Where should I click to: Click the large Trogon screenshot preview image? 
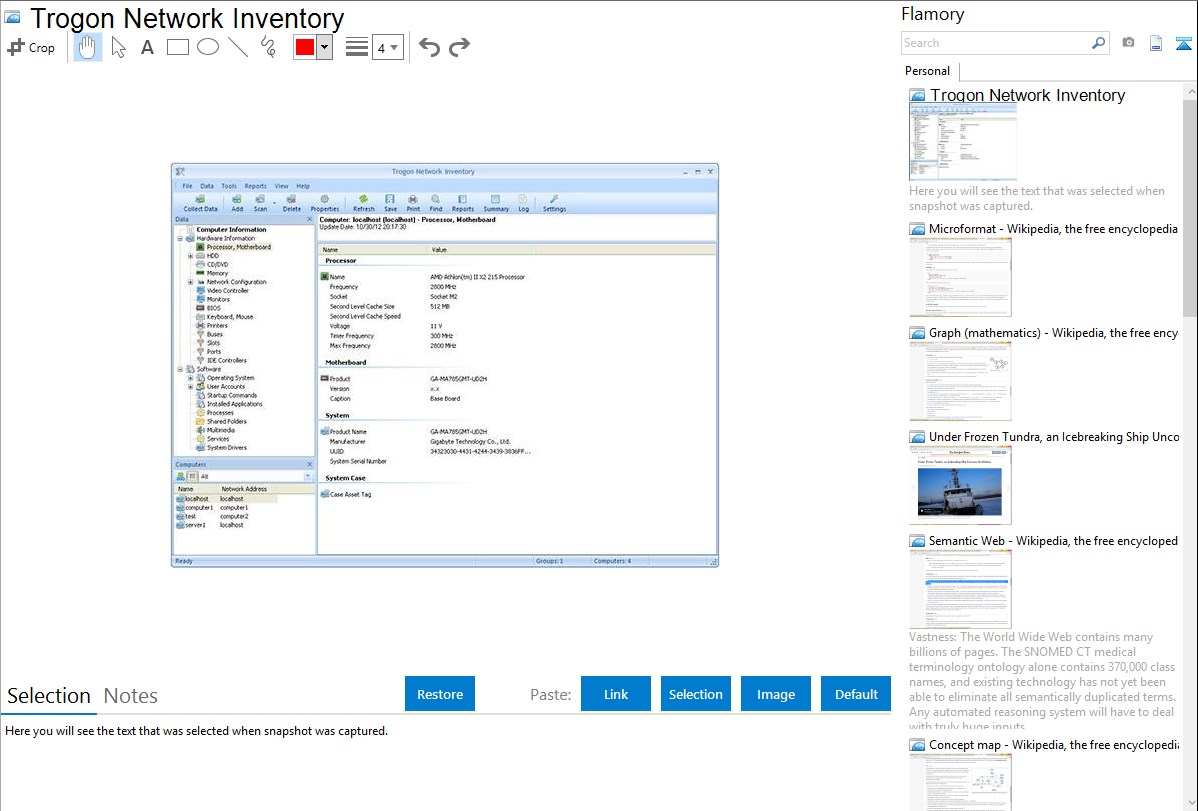(x=445, y=365)
